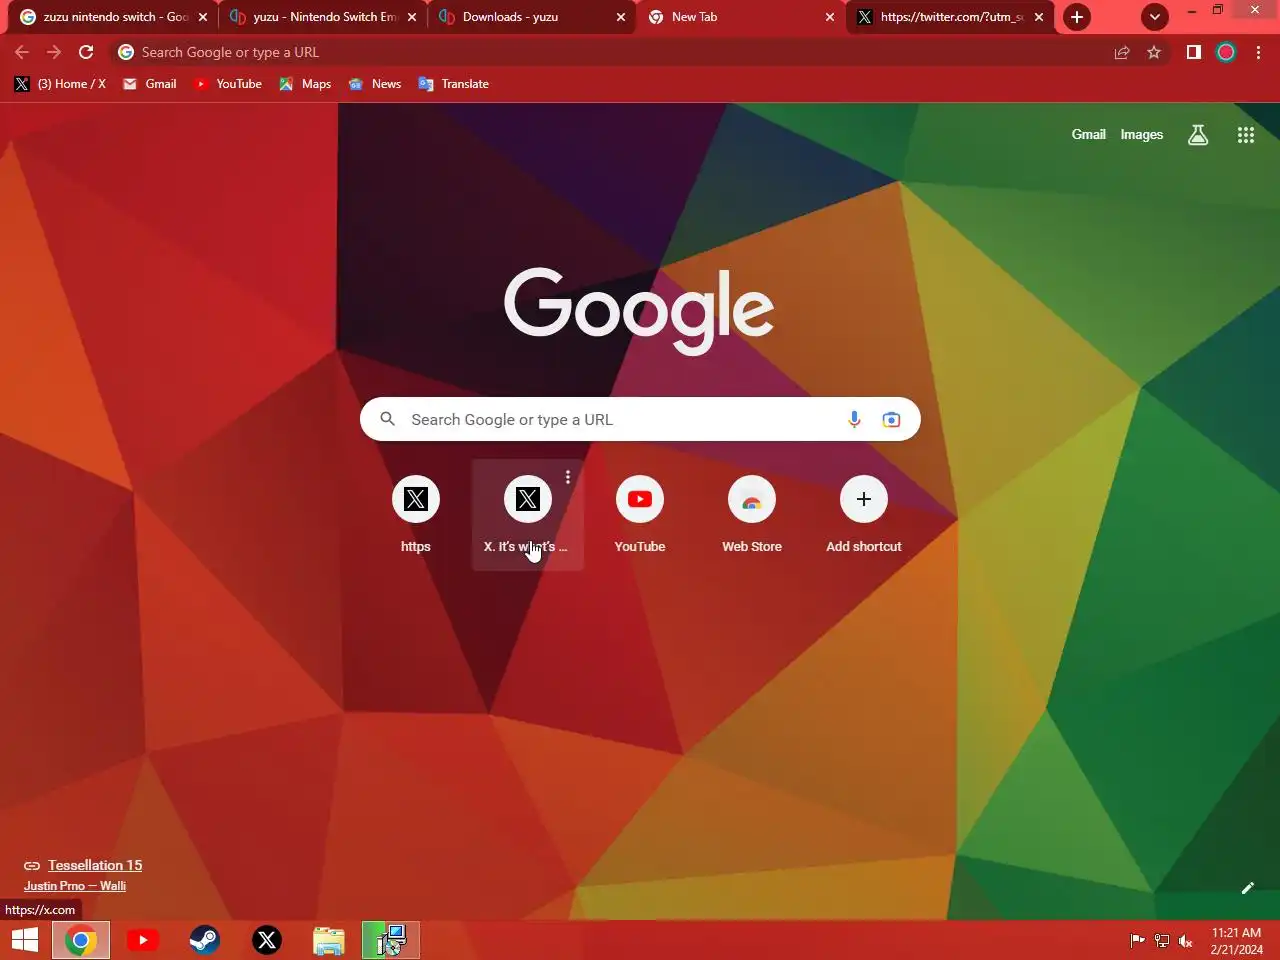Search by image with the camera icon
The height and width of the screenshot is (960, 1280).
[x=891, y=420]
